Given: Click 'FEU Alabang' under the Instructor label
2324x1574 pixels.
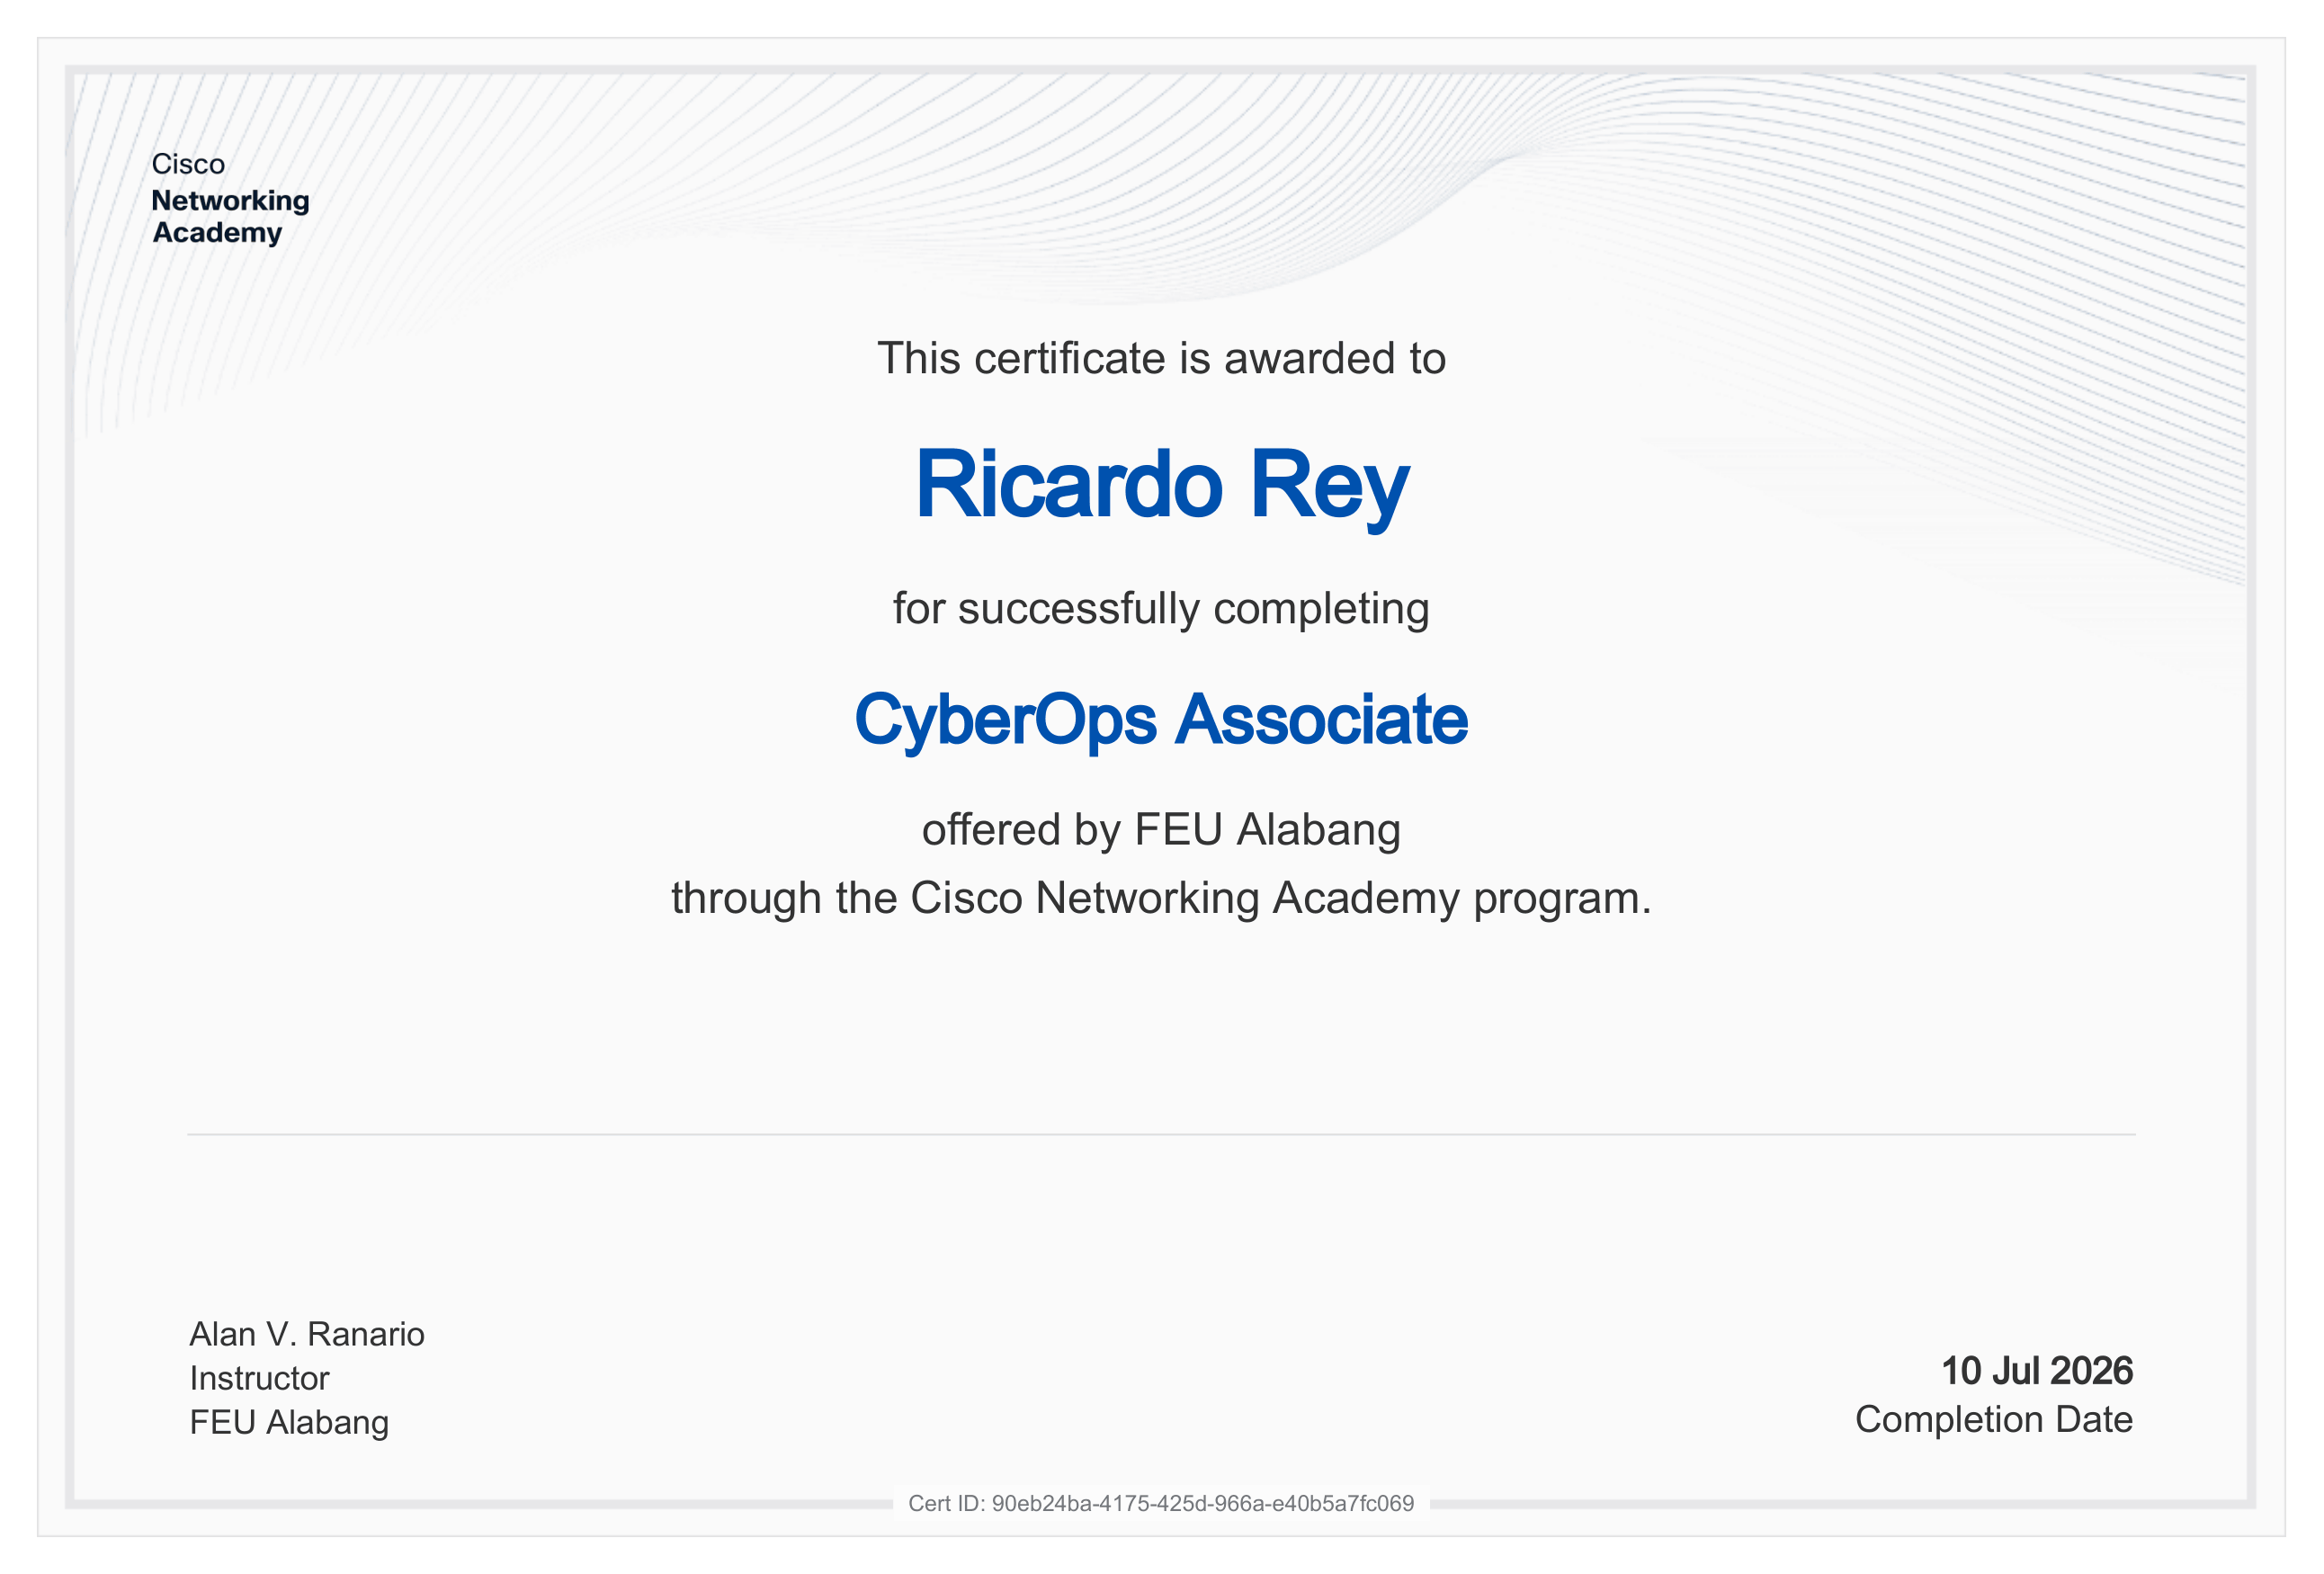Looking at the screenshot, I should click(x=289, y=1423).
